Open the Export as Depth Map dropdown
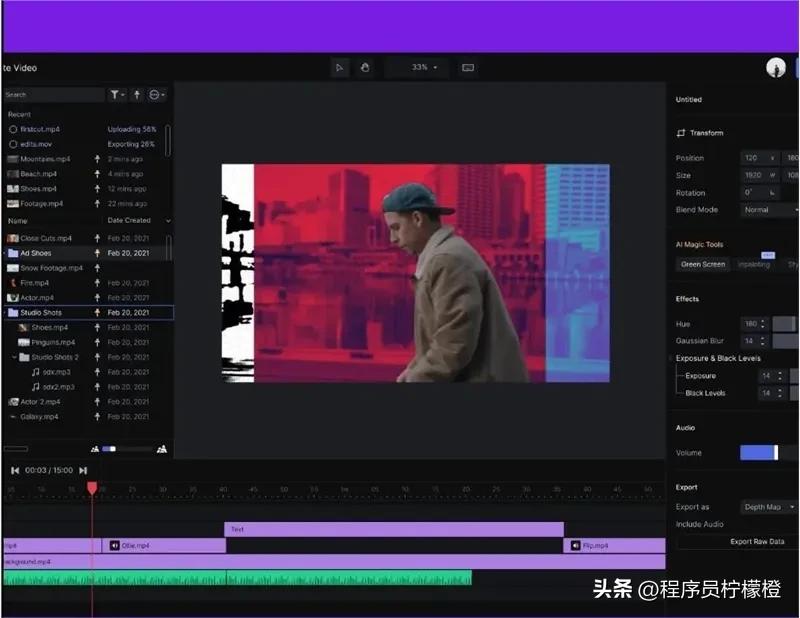The height and width of the screenshot is (618, 800). [x=767, y=507]
